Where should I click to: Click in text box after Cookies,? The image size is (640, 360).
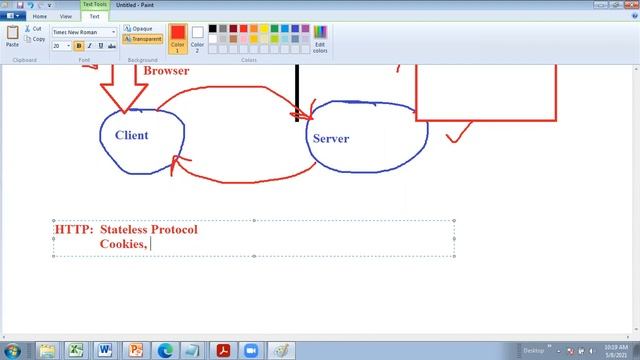click(151, 244)
